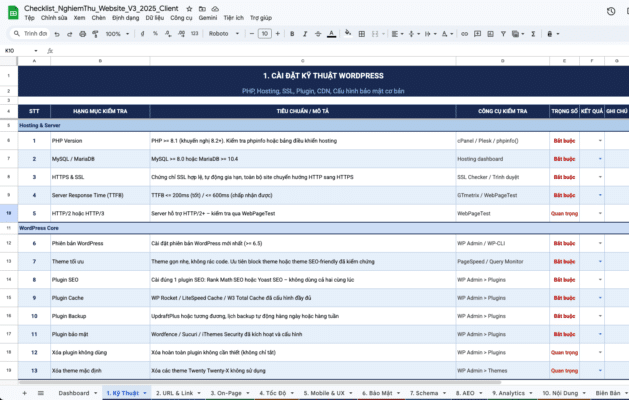Select the cell Server Response Time (TTFB)

coord(100,195)
